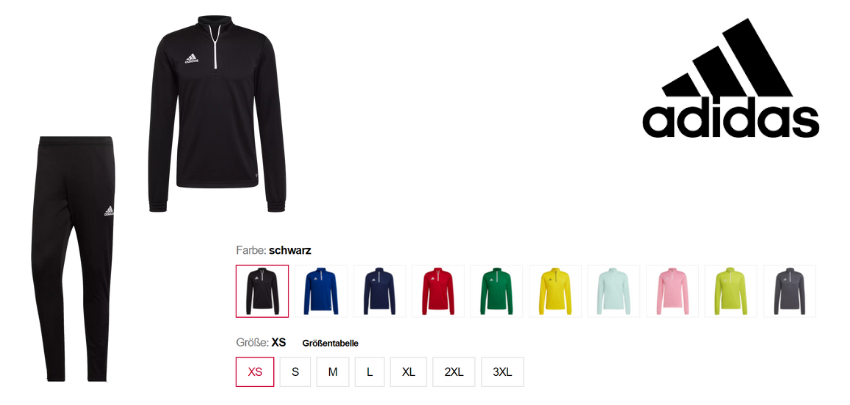Choose size XL button
The width and height of the screenshot is (850, 405).
tap(409, 372)
